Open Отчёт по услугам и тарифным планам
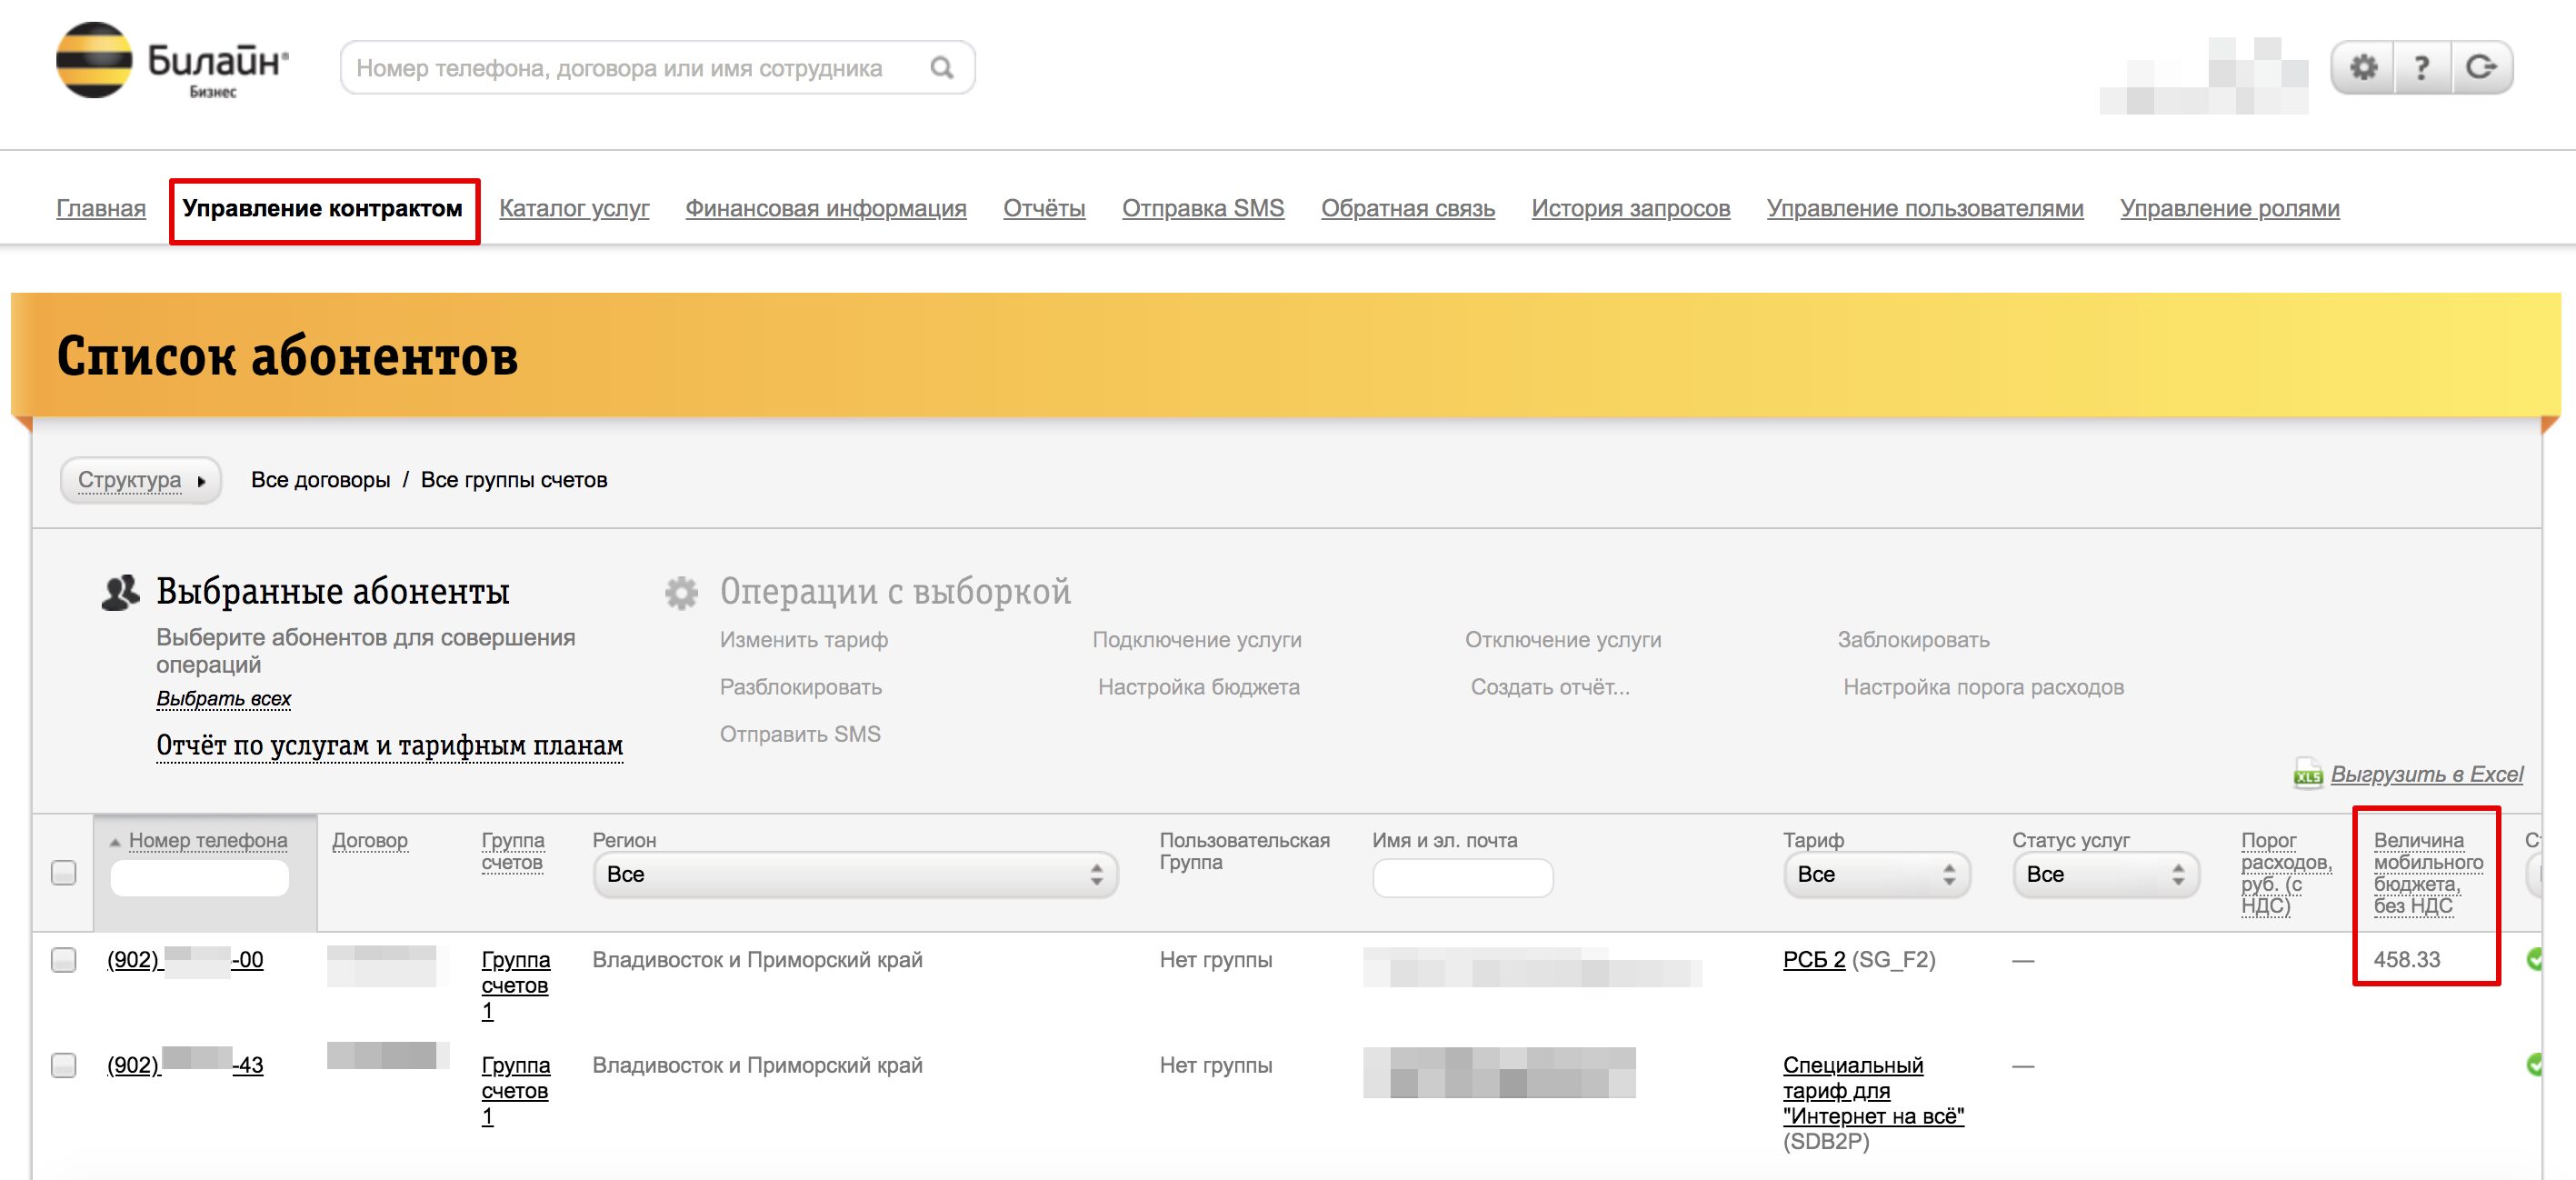2576x1180 pixels. tap(389, 745)
